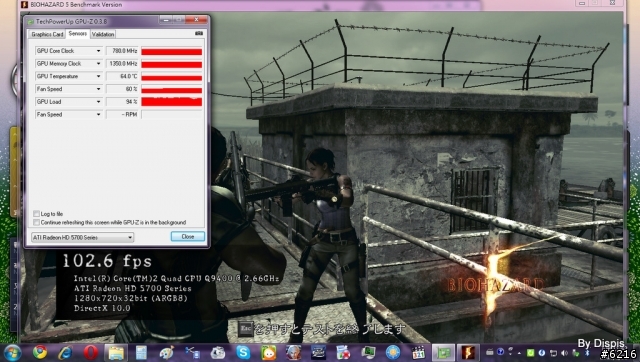Screen dimensions: 640x362
Task: Open the Validation tab
Action: (103, 34)
